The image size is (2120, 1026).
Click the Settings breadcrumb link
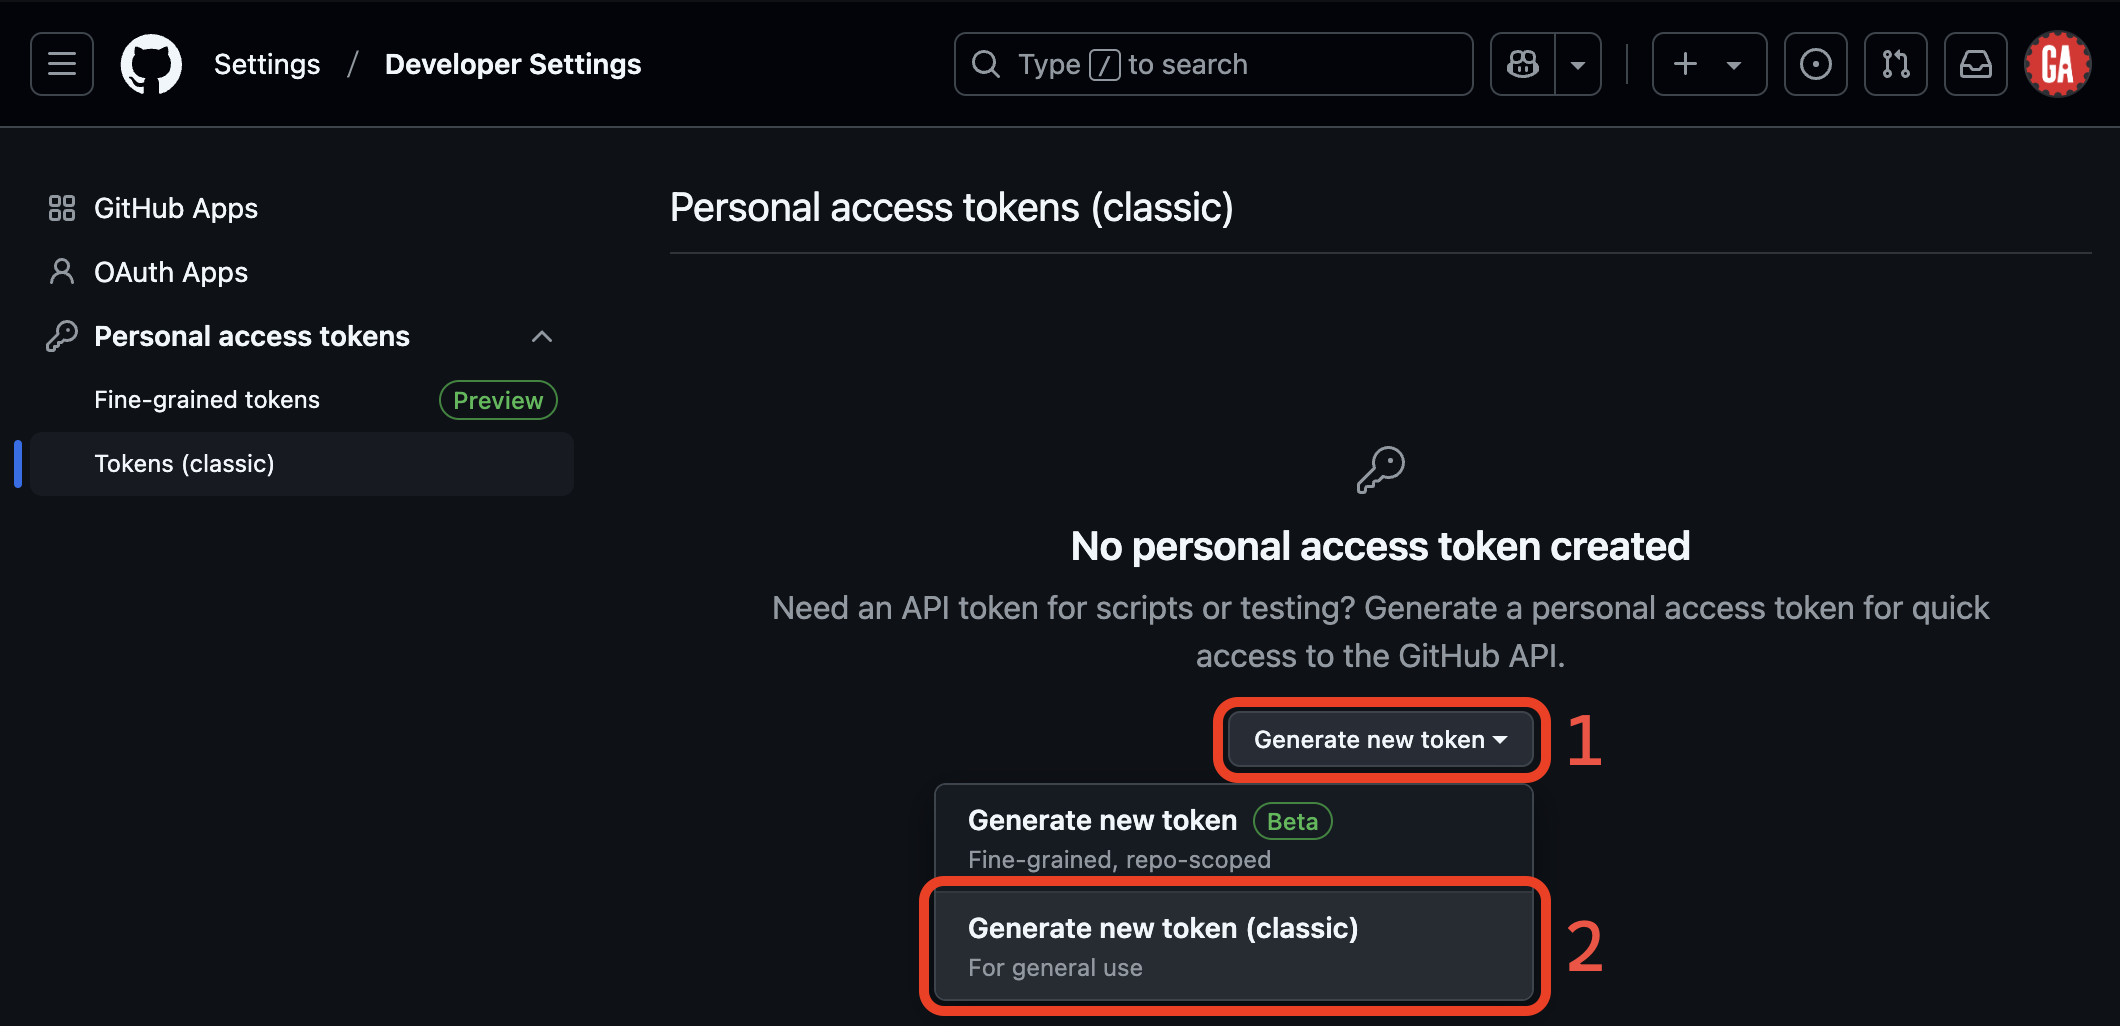[x=266, y=64]
